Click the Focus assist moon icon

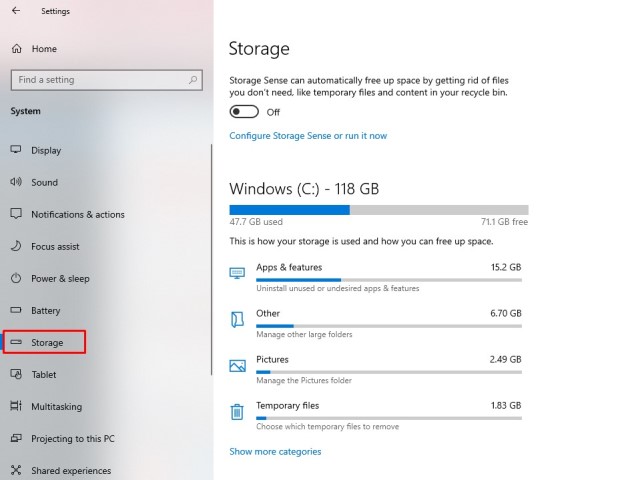tap(16, 246)
